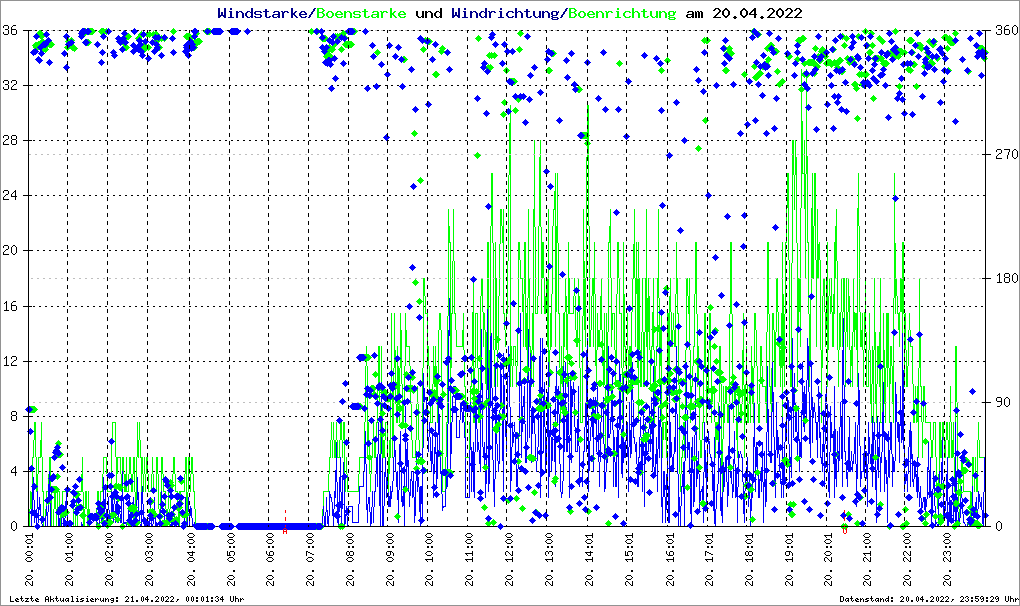Click the '180' degree label on right axis
This screenshot has width=1020, height=606.
point(1004,278)
